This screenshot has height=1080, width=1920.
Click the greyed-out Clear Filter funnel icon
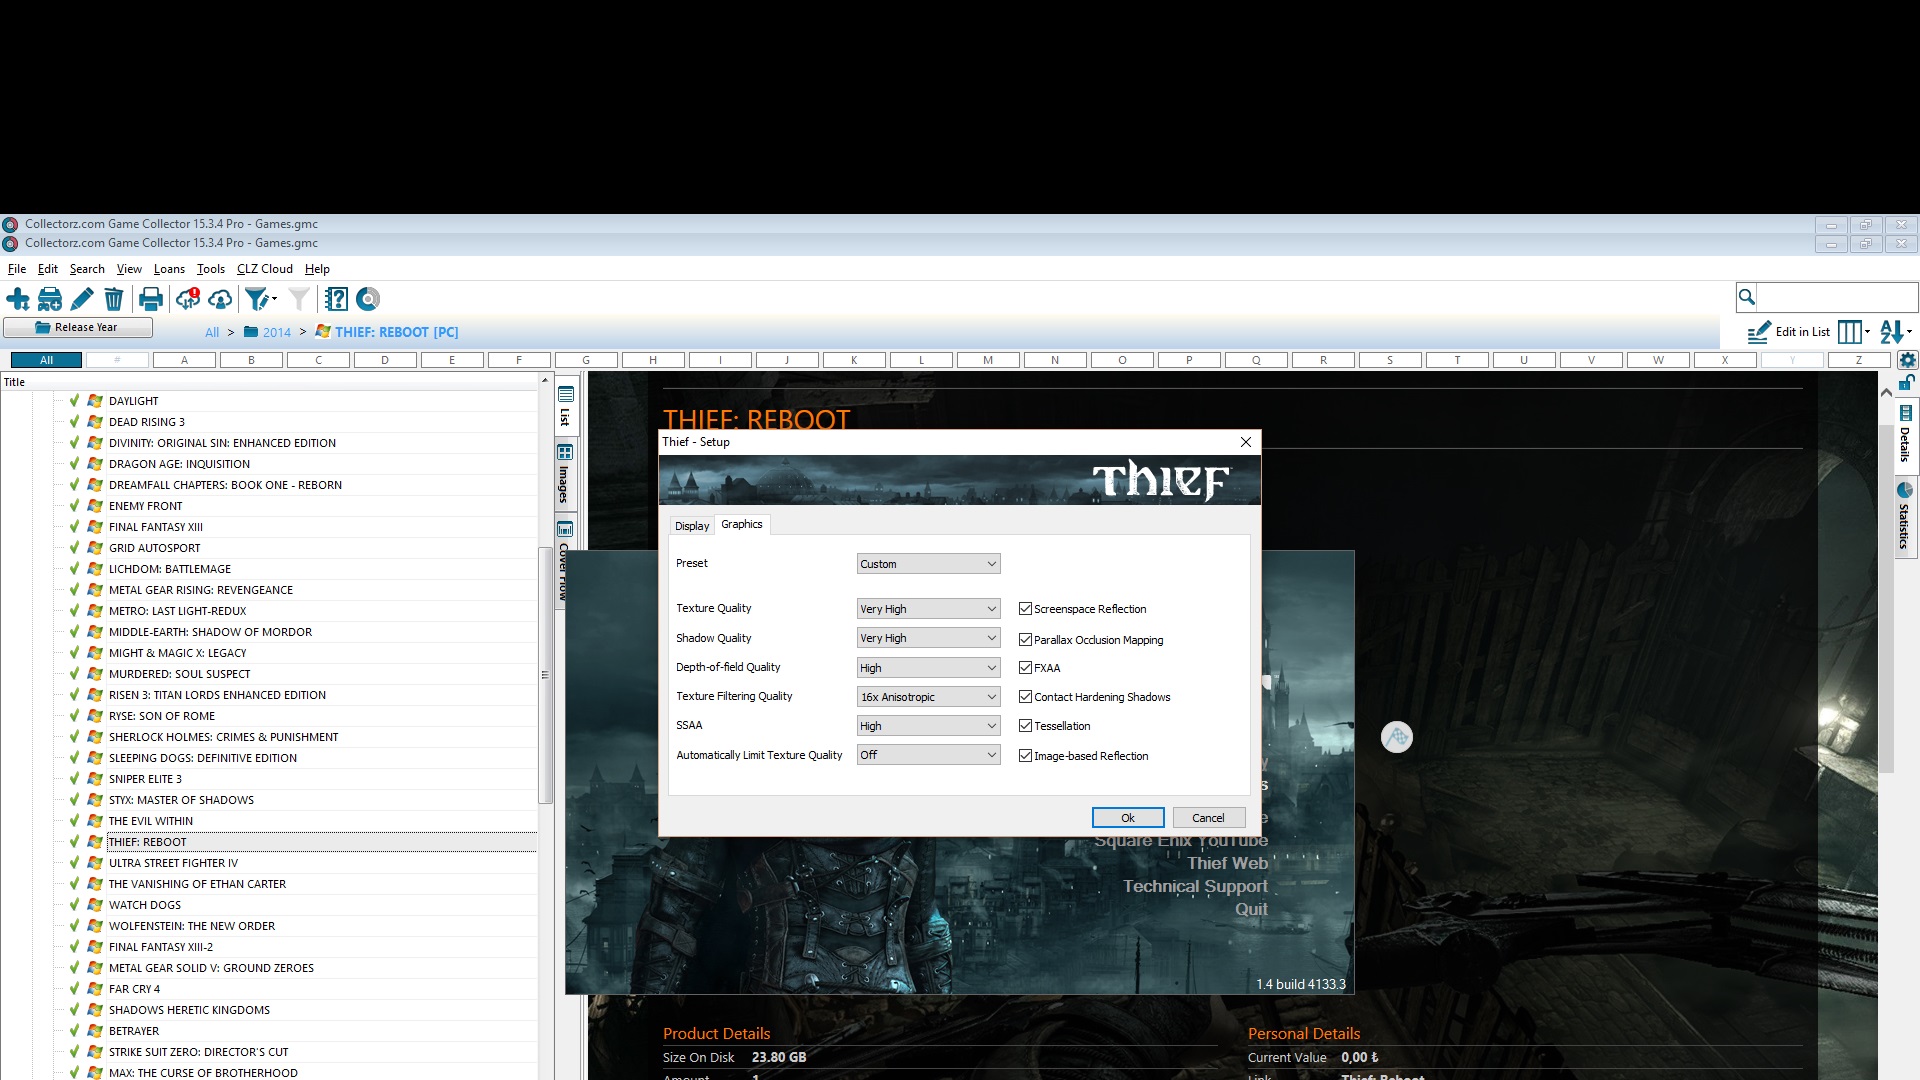(299, 299)
